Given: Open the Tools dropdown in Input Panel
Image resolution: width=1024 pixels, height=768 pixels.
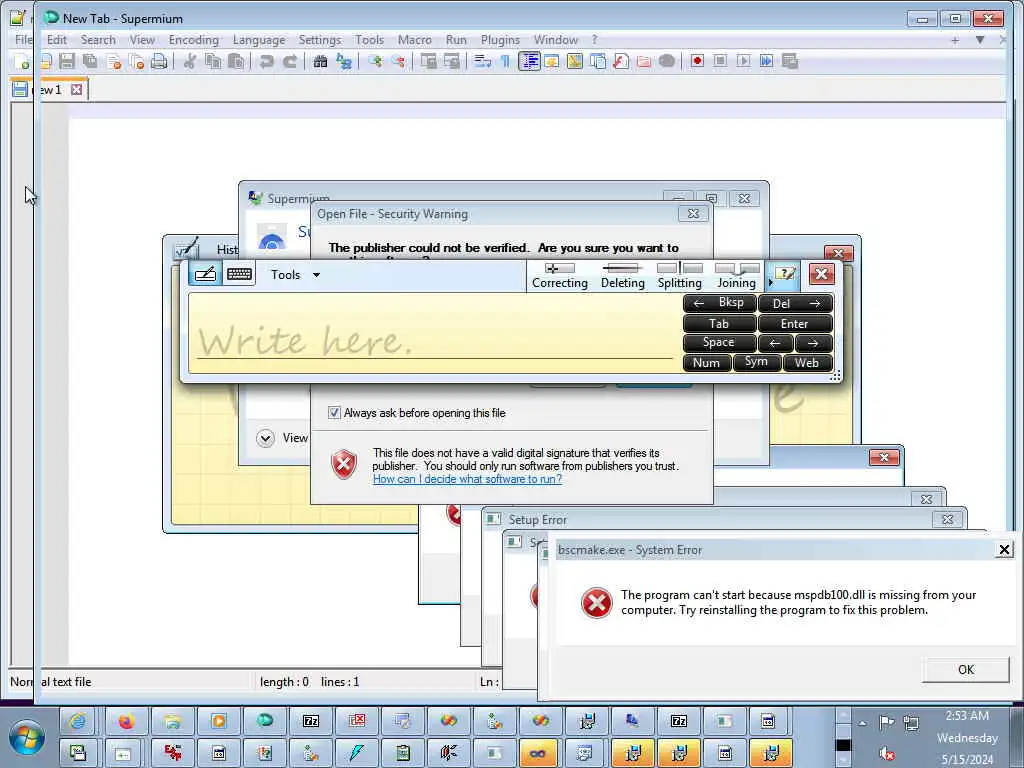Looking at the screenshot, I should click(295, 275).
